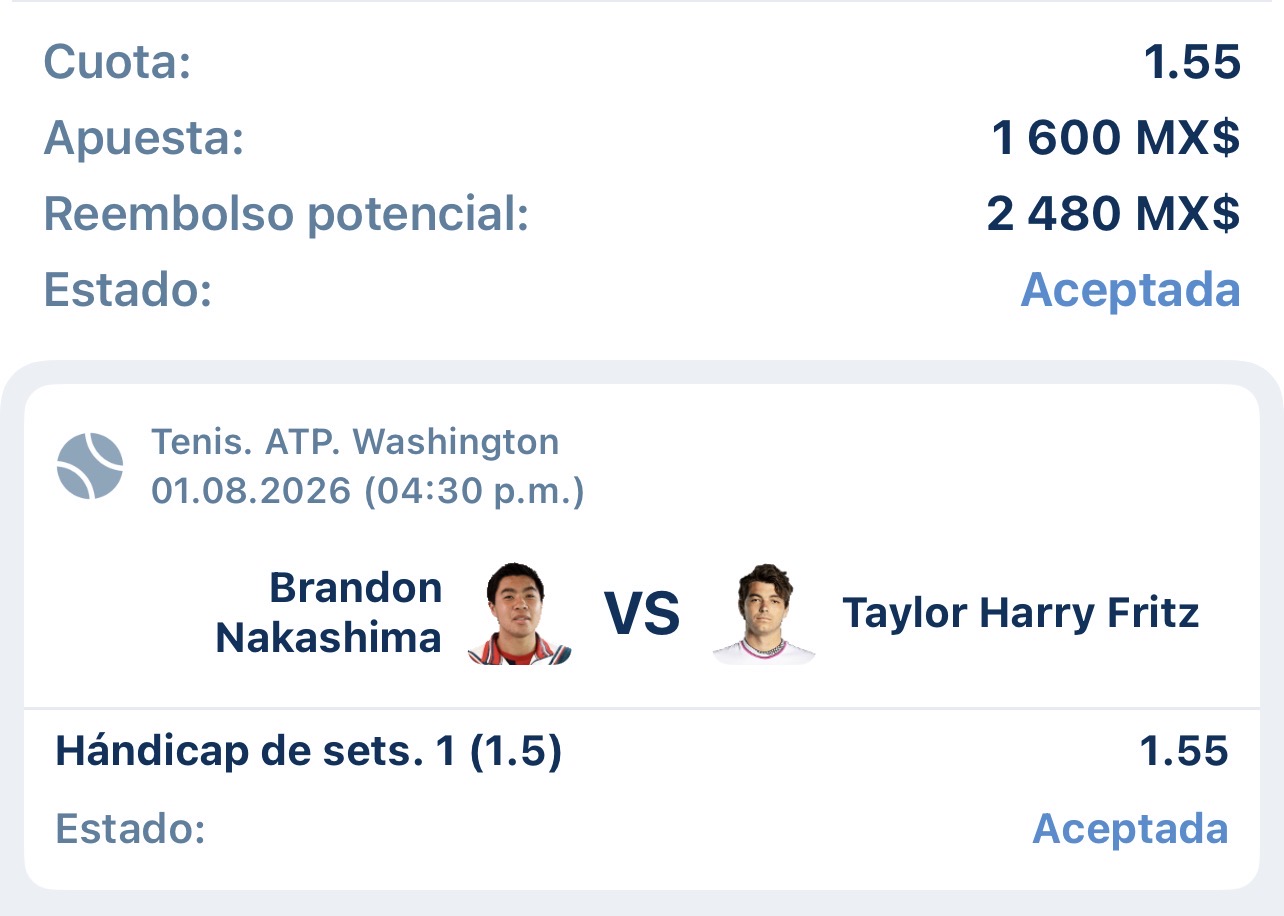Click the Estado label in bet summary
Screen dimensions: 1284x916
coord(128,290)
